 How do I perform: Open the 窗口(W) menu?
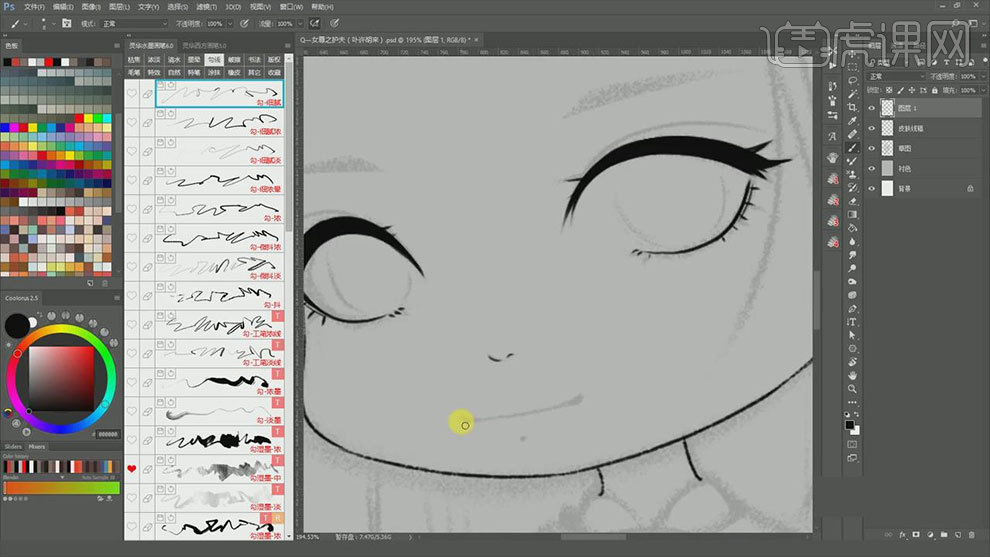[x=291, y=7]
